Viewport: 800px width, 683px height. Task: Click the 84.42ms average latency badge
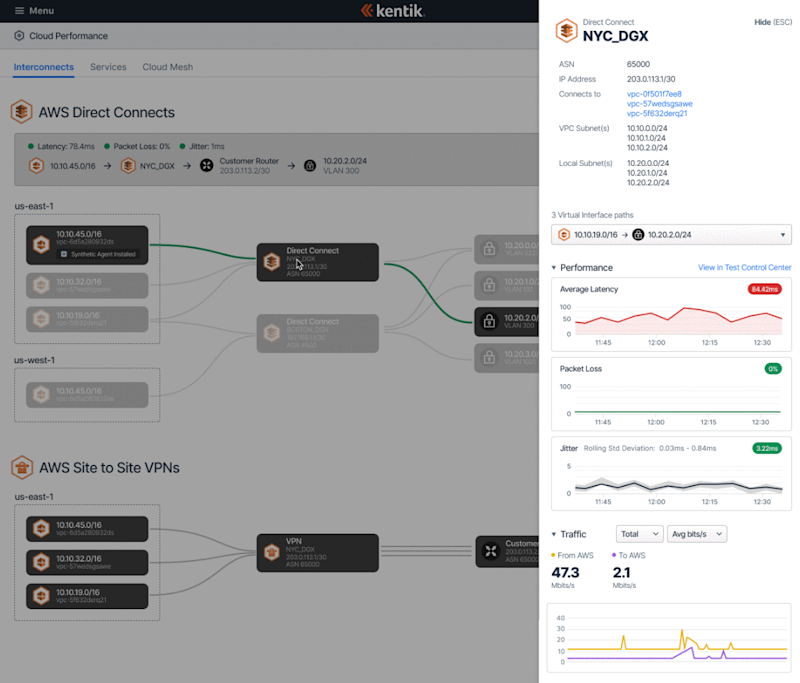764,289
